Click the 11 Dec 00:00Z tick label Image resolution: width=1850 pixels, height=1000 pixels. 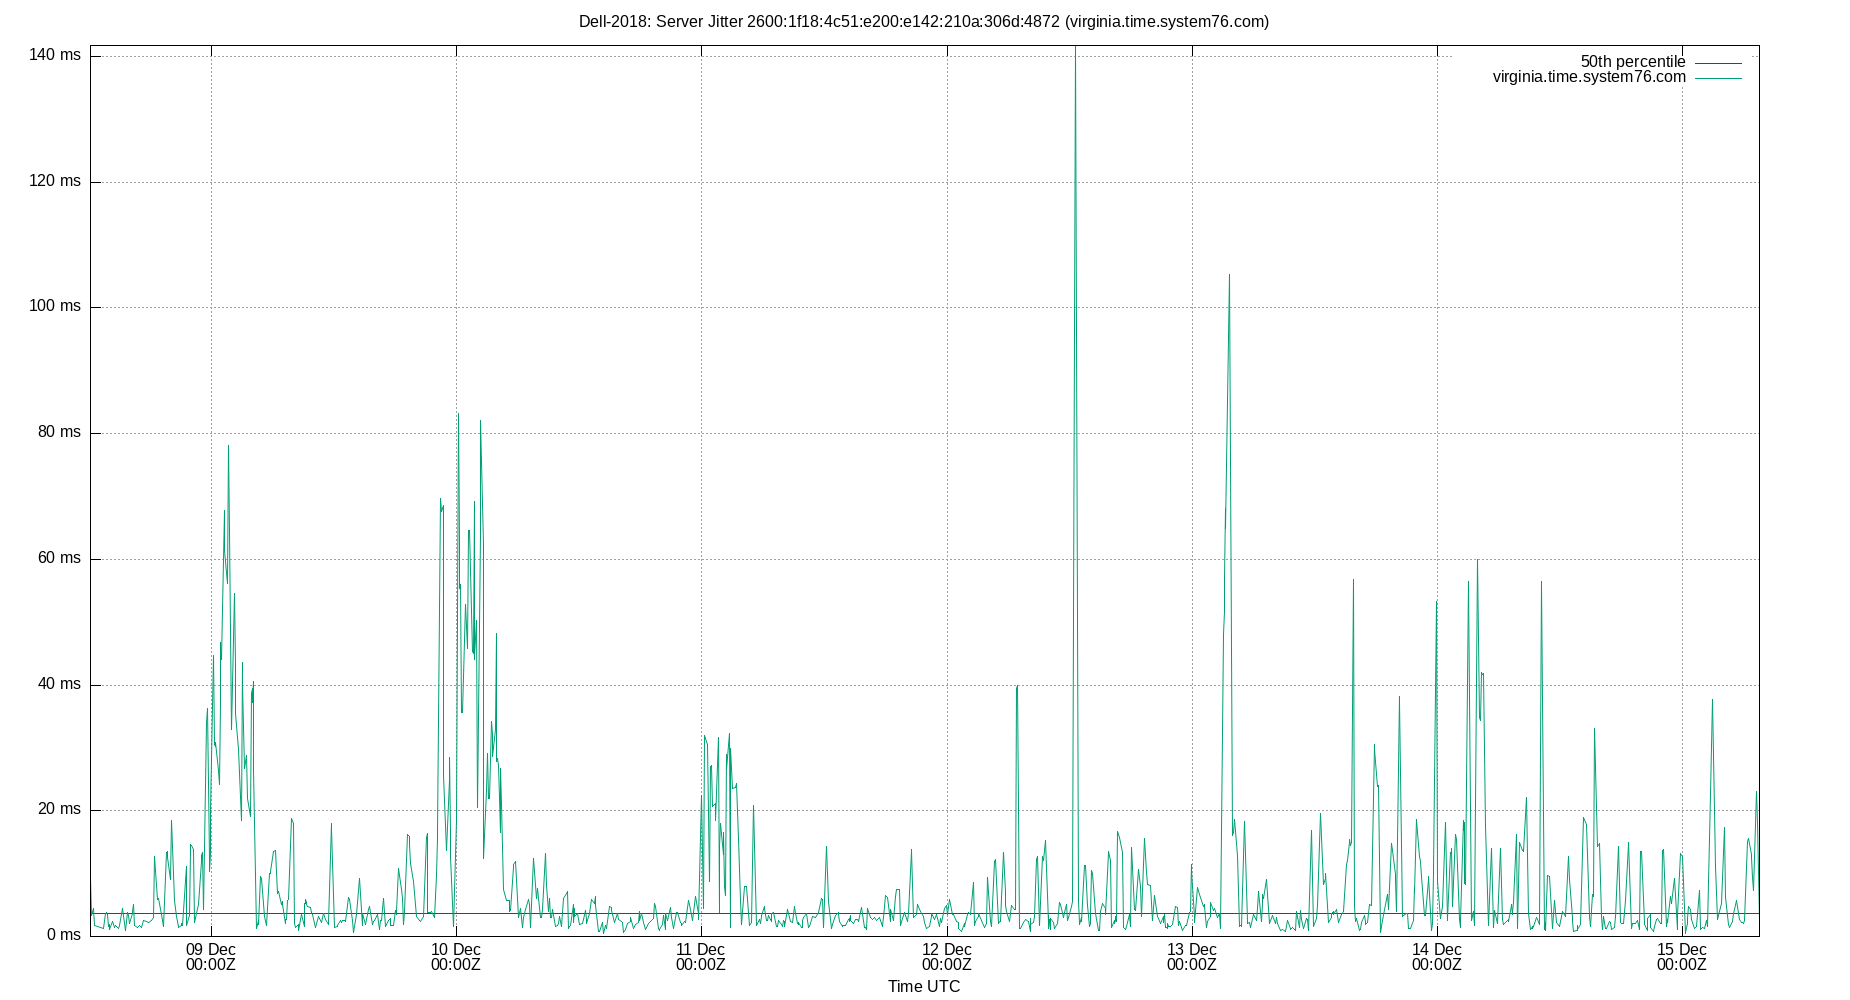pos(702,958)
